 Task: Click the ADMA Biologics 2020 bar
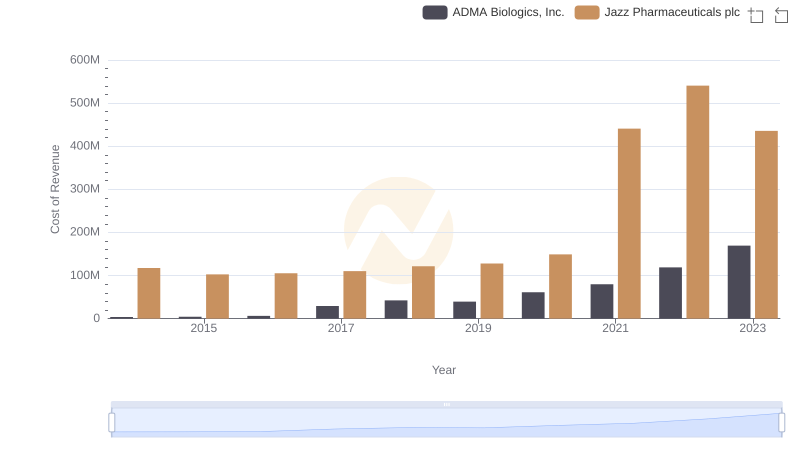533,305
